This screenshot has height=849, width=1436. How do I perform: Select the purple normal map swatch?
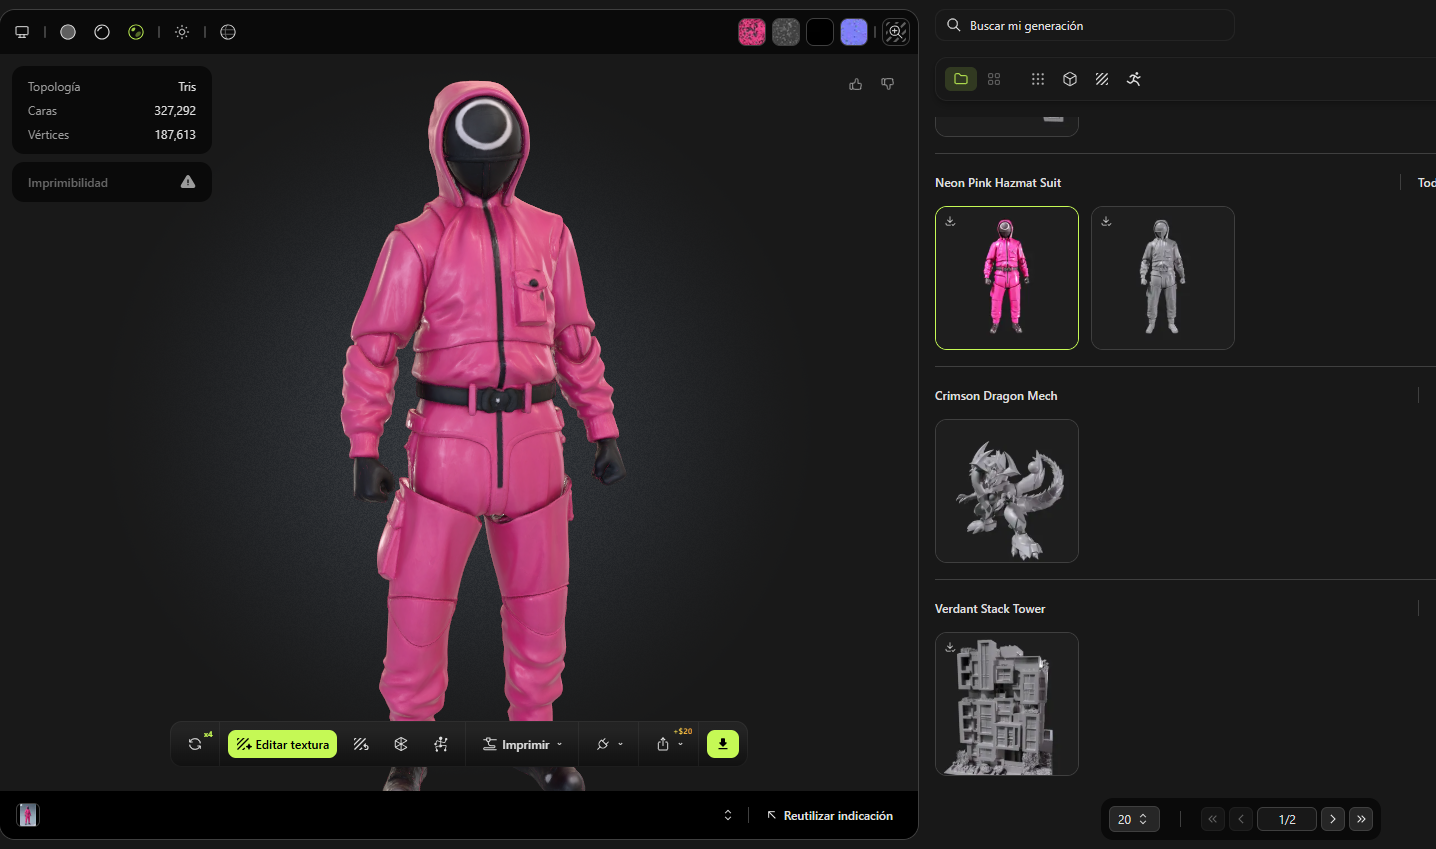[854, 32]
